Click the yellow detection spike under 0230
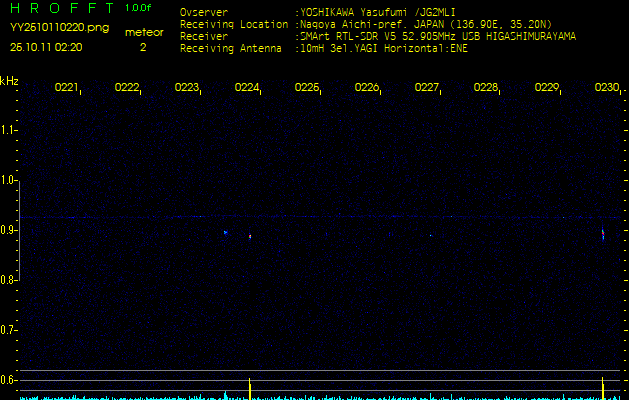 click(603, 388)
